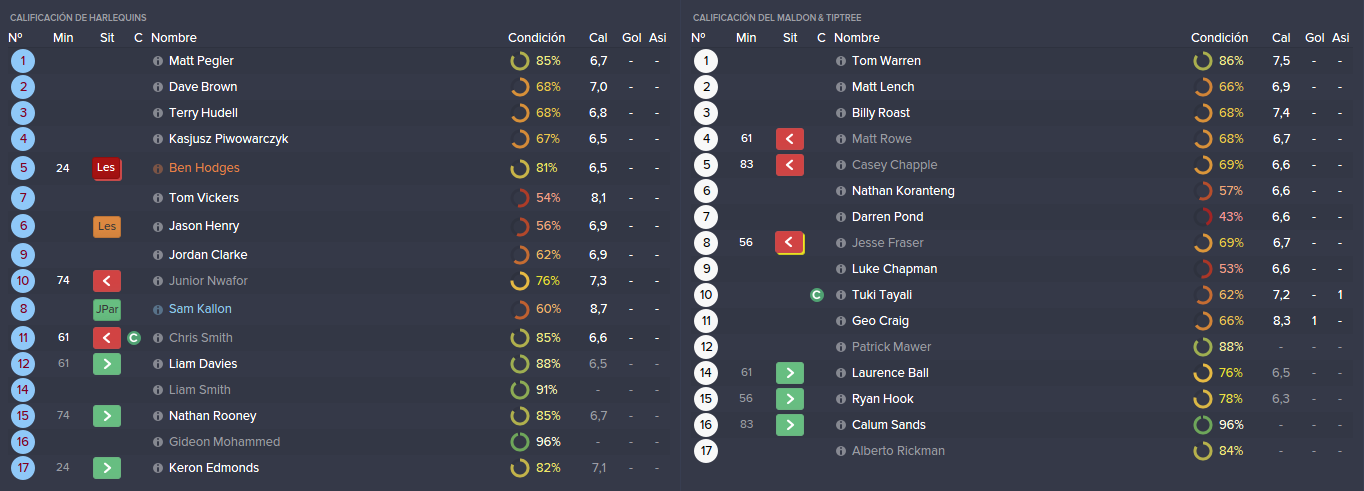Click Tuki Tayali's captain C badge
The height and width of the screenshot is (491, 1364).
(x=817, y=295)
